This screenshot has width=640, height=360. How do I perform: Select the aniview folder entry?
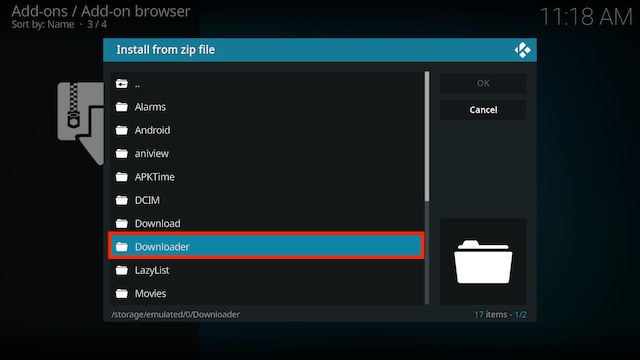coord(267,153)
